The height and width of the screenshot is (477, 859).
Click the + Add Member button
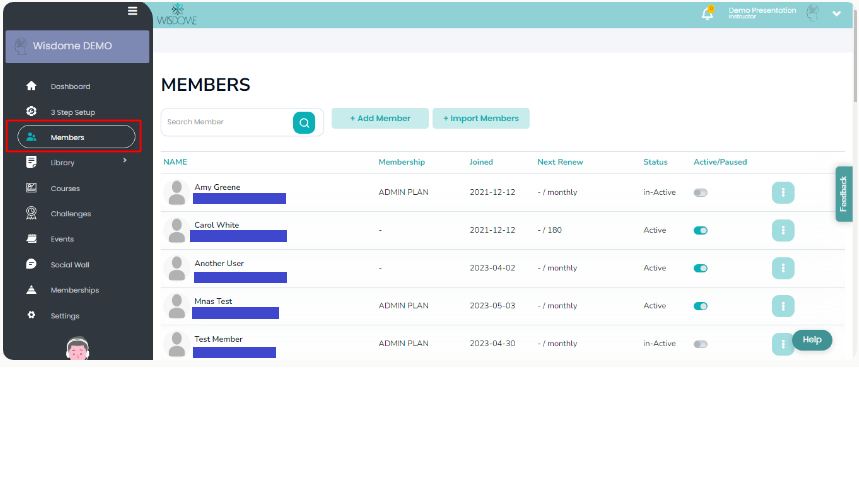380,118
